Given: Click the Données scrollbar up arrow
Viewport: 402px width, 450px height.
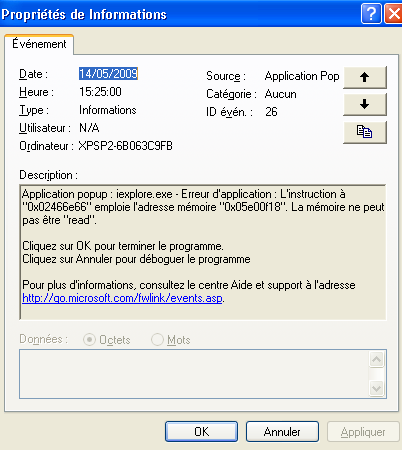Looking at the screenshot, I should click(x=377, y=359).
